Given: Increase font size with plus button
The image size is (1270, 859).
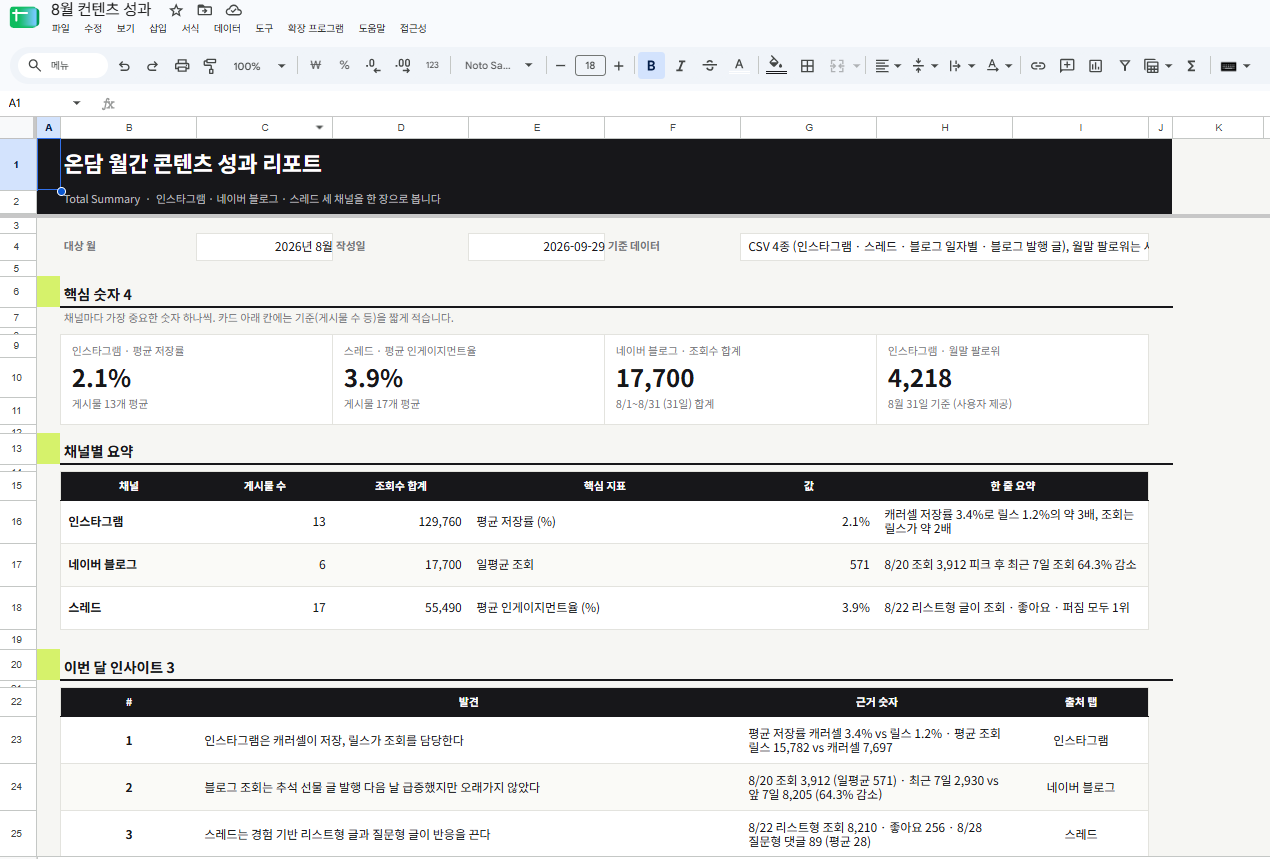Looking at the screenshot, I should click(619, 66).
